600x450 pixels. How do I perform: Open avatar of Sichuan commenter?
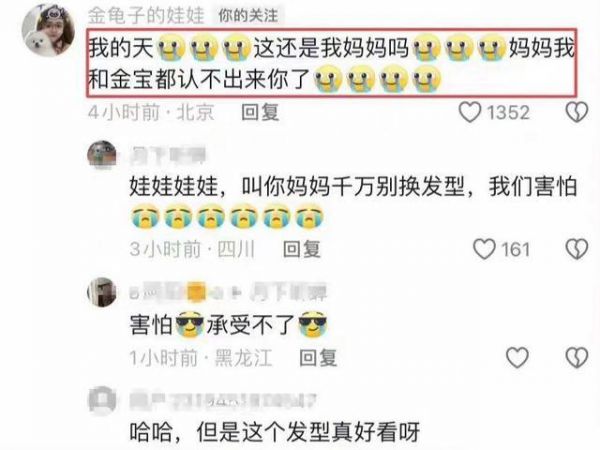(102, 155)
